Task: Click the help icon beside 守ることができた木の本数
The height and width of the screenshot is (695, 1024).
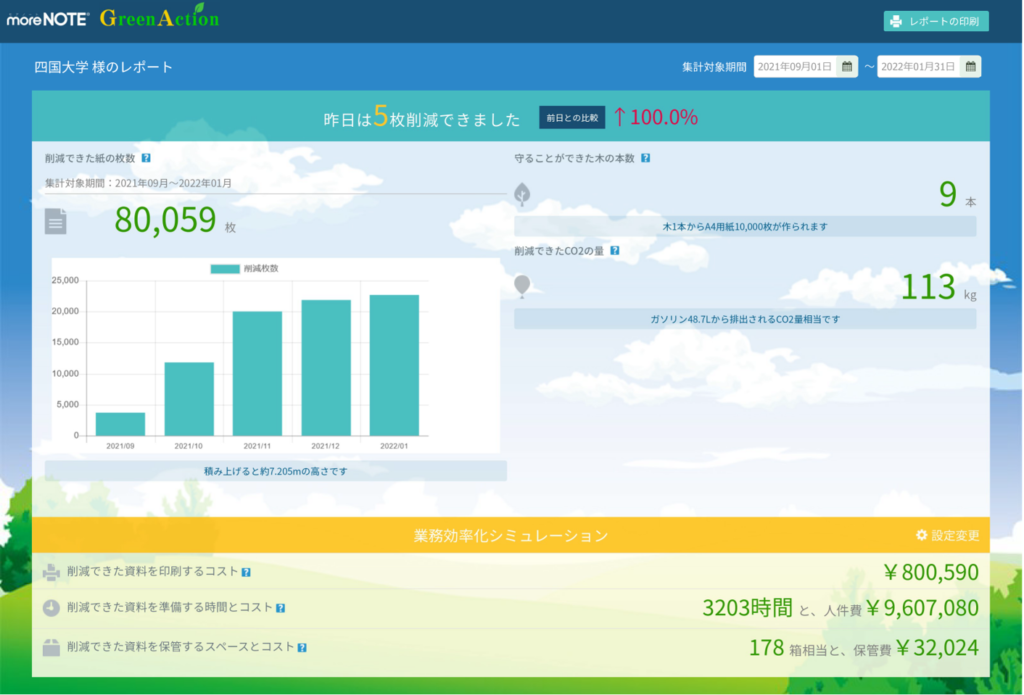Action: [x=645, y=158]
